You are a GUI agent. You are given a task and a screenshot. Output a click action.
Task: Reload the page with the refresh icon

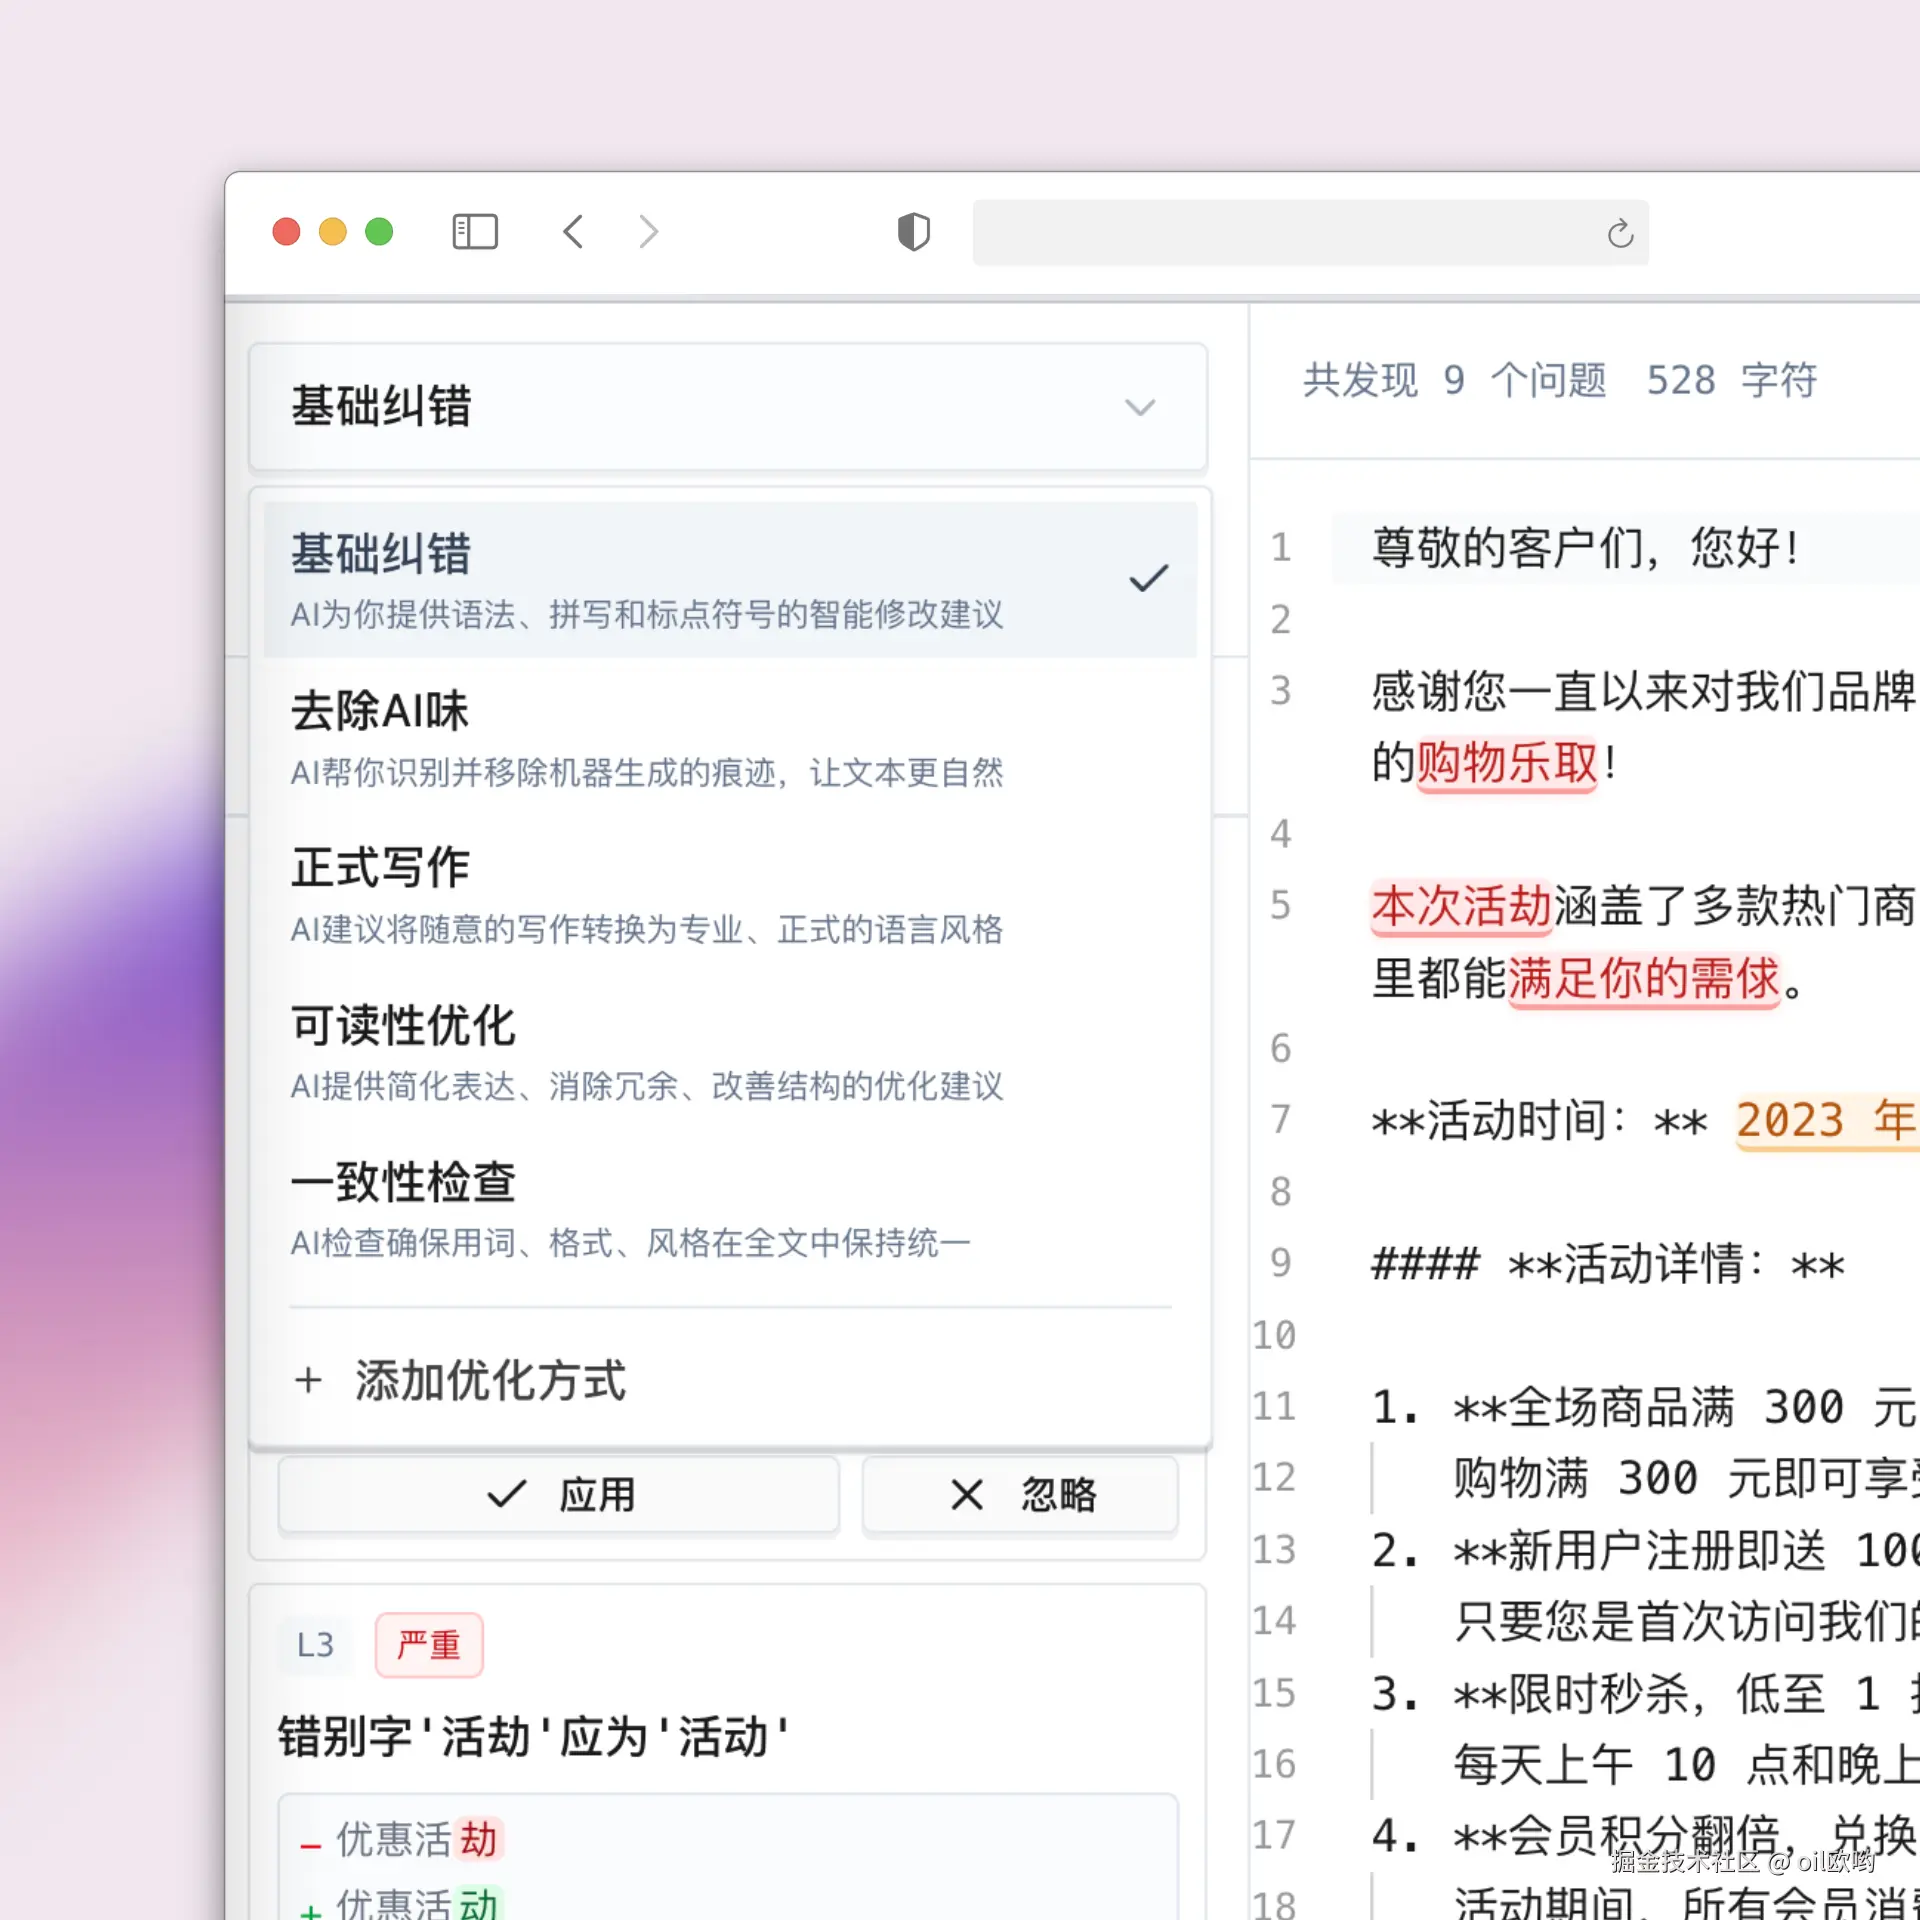[1620, 234]
